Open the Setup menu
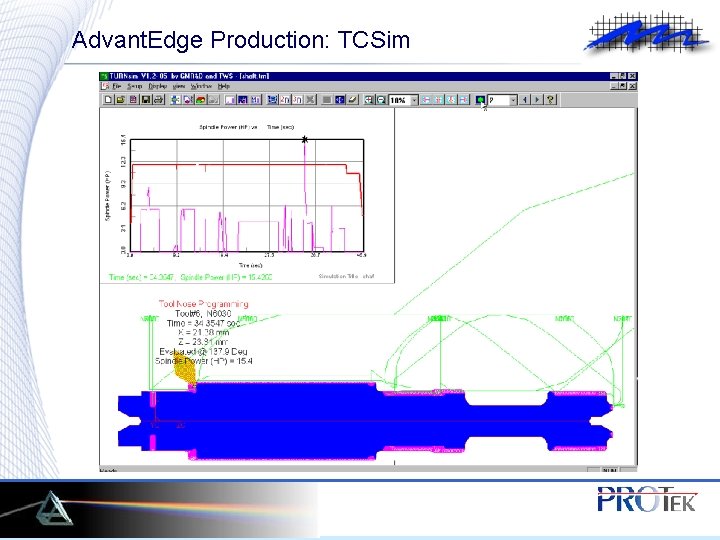 [135, 86]
